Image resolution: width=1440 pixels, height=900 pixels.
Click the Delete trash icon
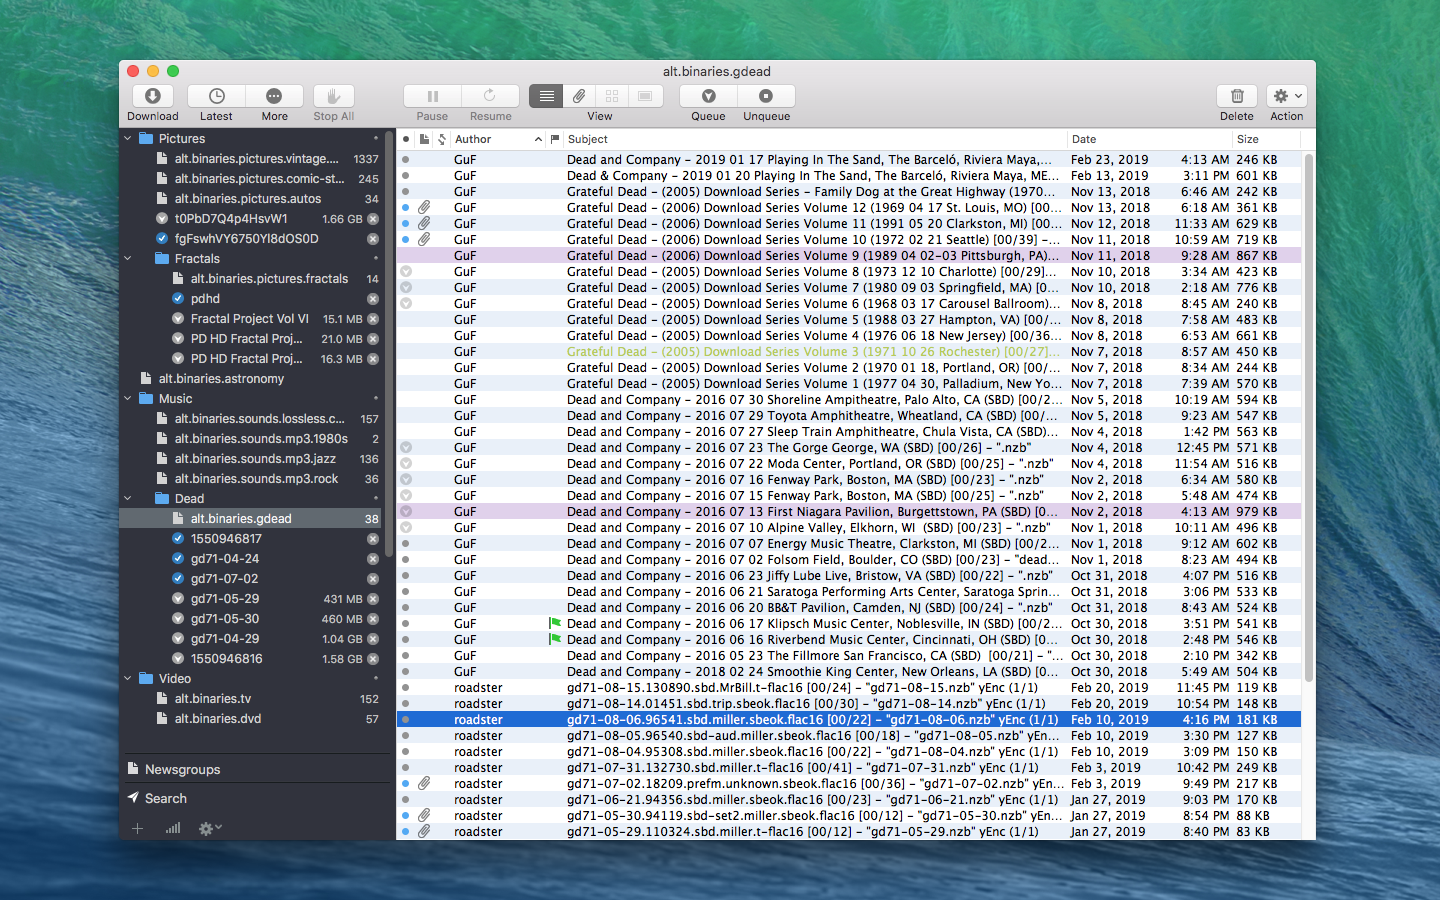tap(1237, 96)
